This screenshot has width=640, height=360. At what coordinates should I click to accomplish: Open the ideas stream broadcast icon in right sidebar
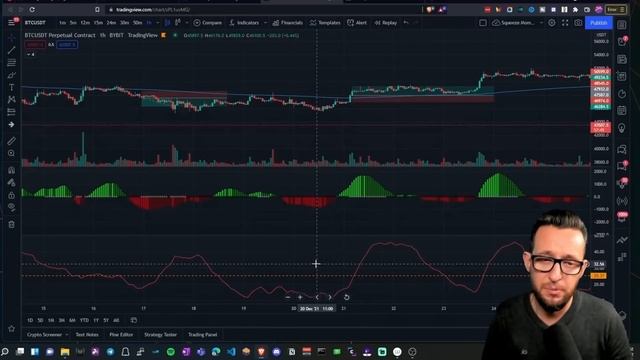[x=622, y=200]
